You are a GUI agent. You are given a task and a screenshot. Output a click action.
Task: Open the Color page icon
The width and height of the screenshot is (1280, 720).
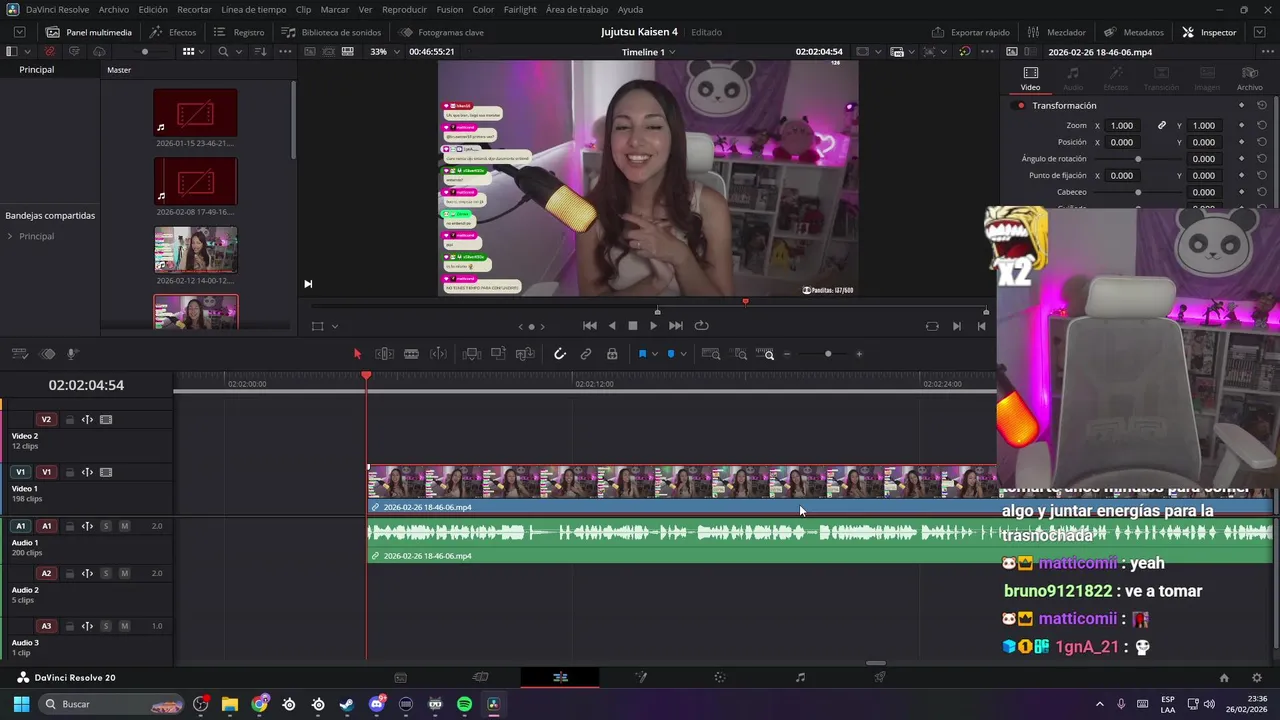point(720,678)
